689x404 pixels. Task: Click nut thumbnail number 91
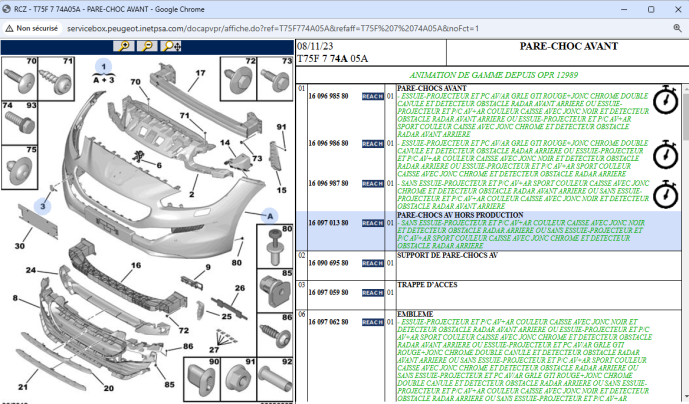coord(238,379)
